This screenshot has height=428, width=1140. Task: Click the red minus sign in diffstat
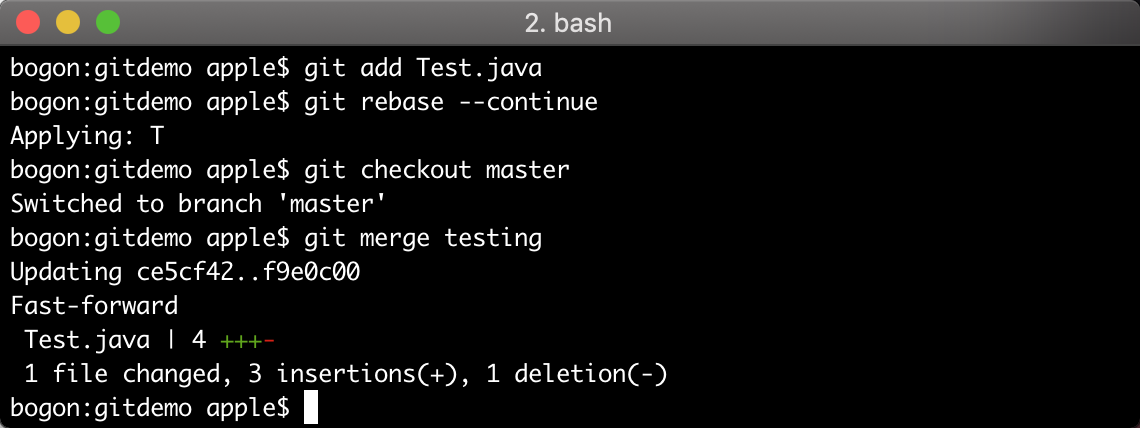[x=269, y=339]
